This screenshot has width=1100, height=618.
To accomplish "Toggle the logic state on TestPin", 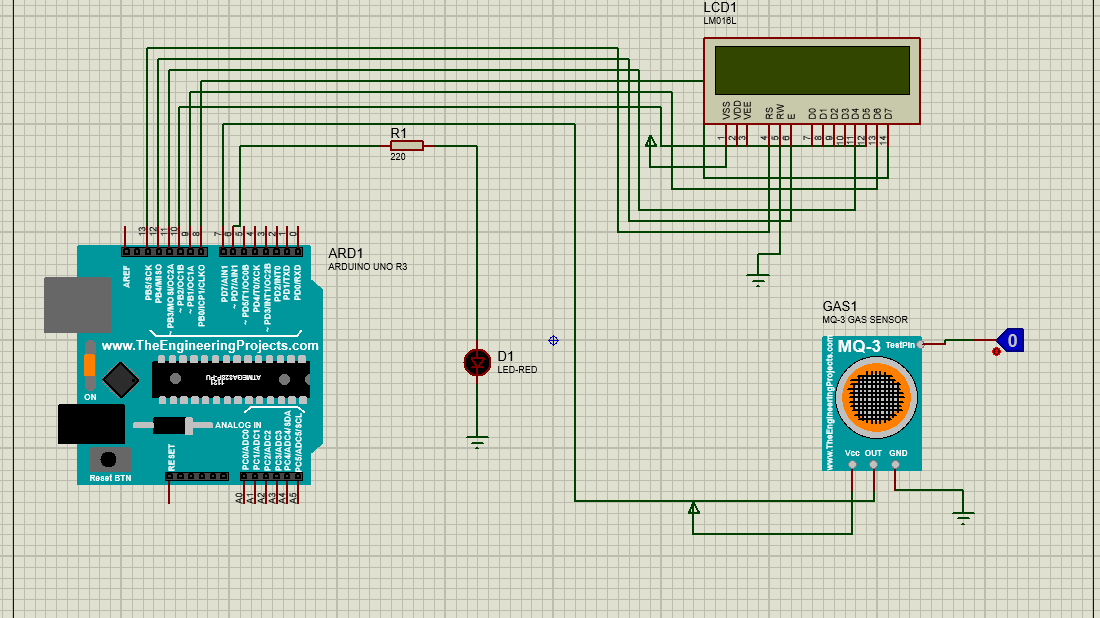I will (1011, 341).
